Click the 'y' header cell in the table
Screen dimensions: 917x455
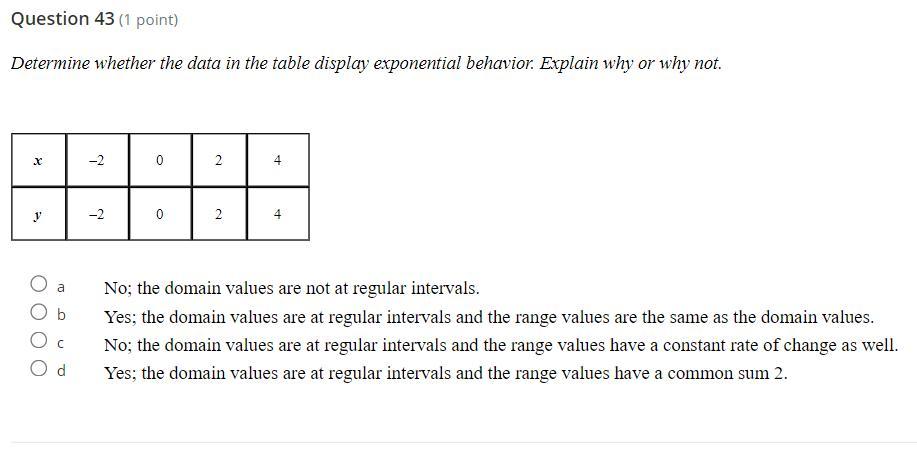pyautogui.click(x=39, y=214)
